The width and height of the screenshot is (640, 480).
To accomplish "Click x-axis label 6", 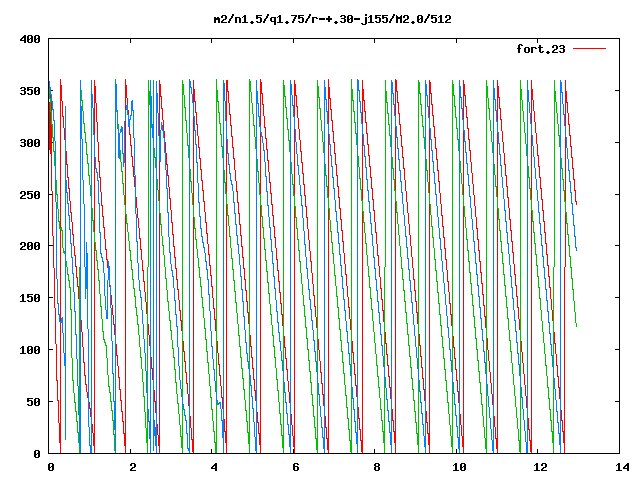I will click(296, 467).
